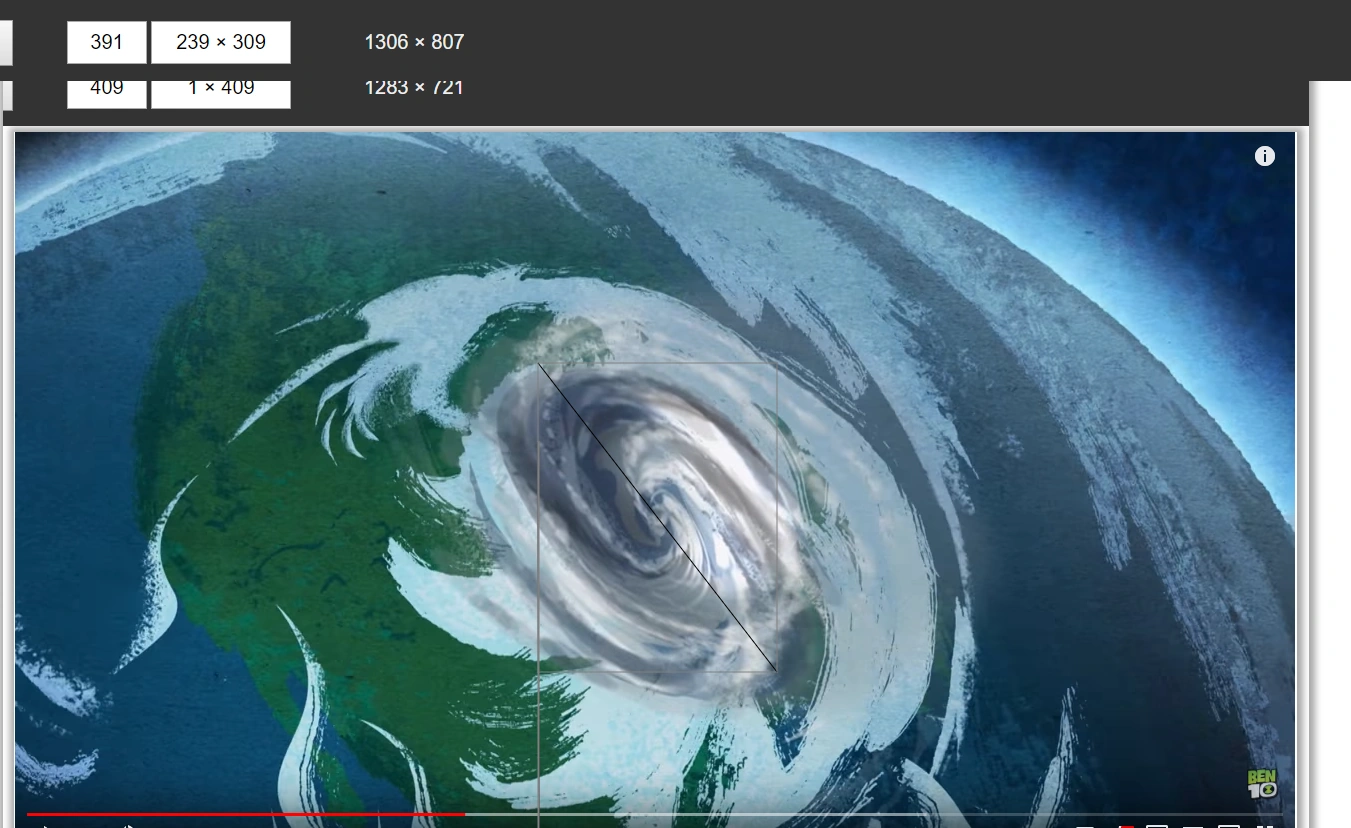Click the 1283 × 721 size readout
Image resolution: width=1351 pixels, height=828 pixels.
414,89
